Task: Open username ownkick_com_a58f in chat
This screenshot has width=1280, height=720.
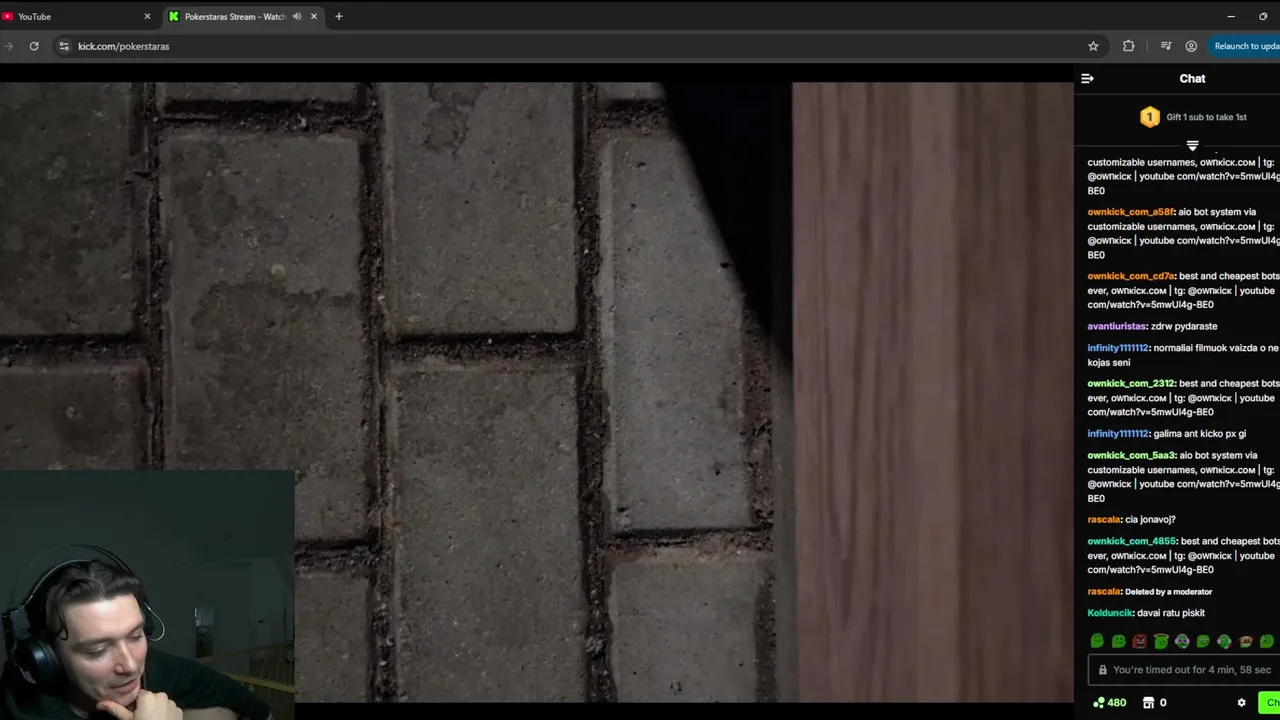Action: click(x=1130, y=212)
